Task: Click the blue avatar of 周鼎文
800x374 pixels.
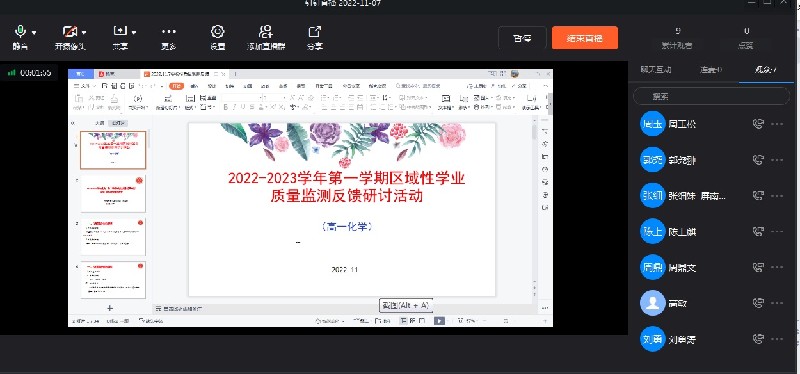Action: coord(653,267)
